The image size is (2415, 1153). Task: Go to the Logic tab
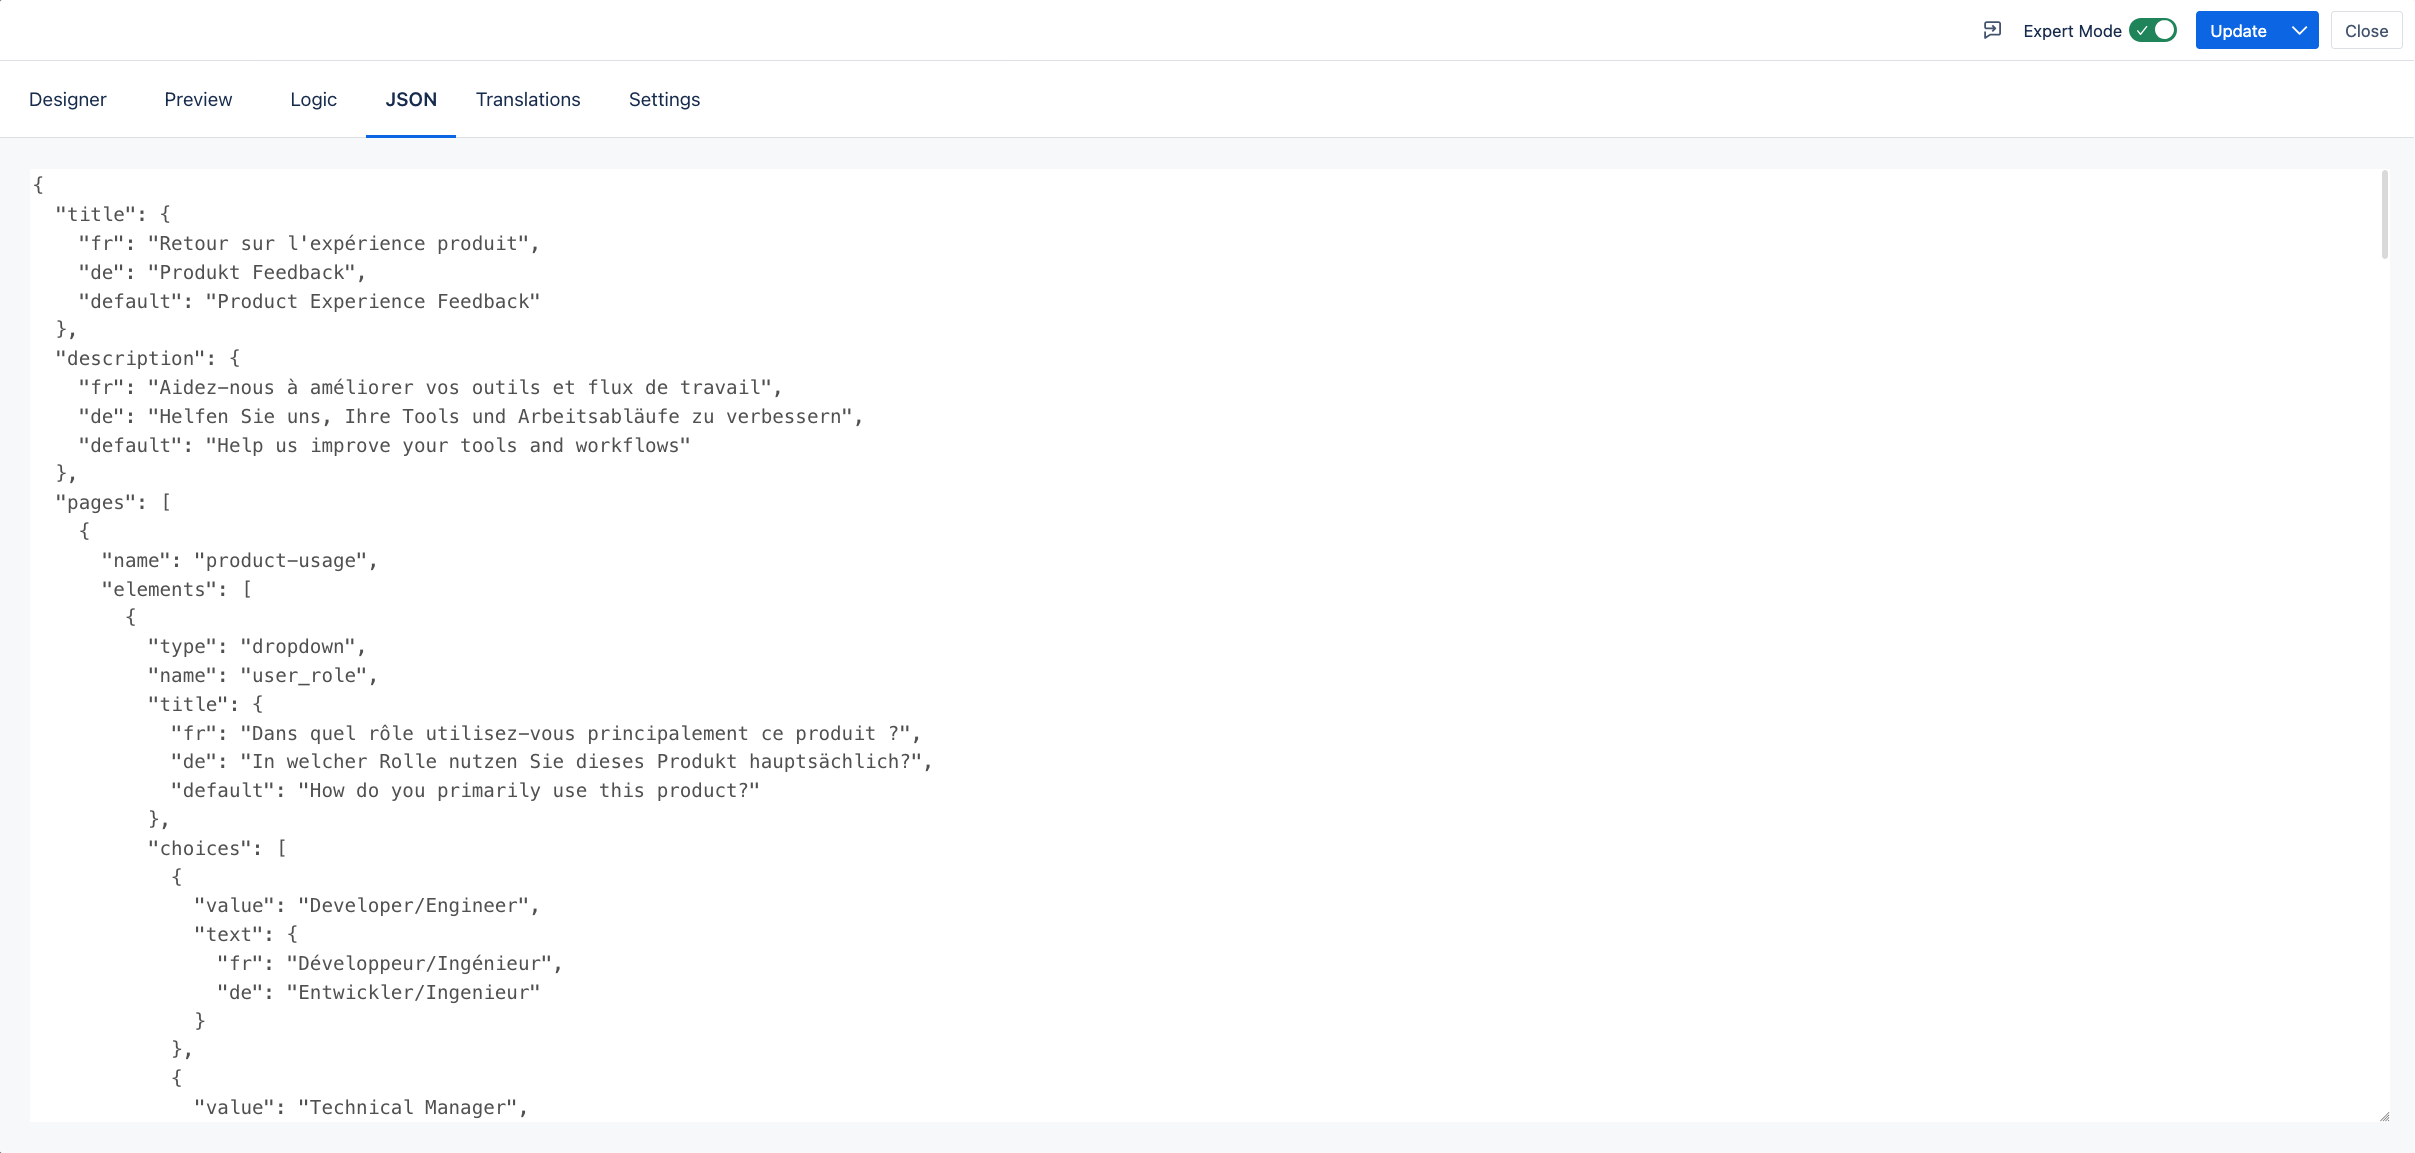tap(313, 99)
